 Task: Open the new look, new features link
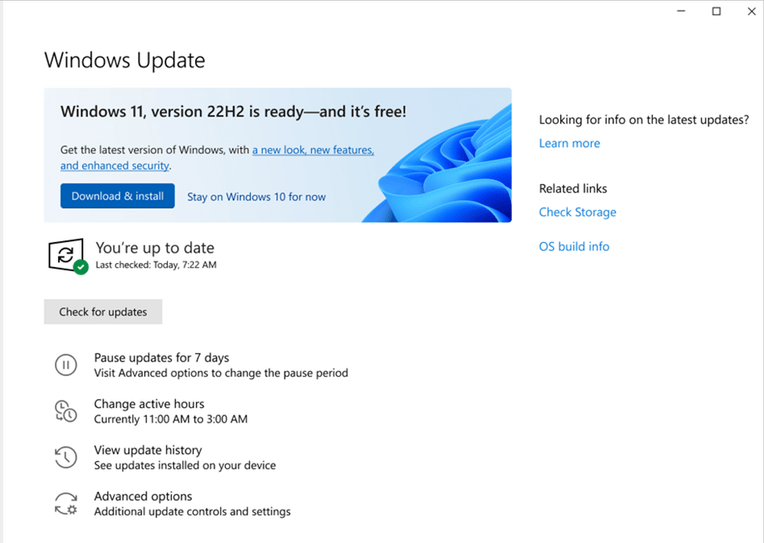(313, 150)
